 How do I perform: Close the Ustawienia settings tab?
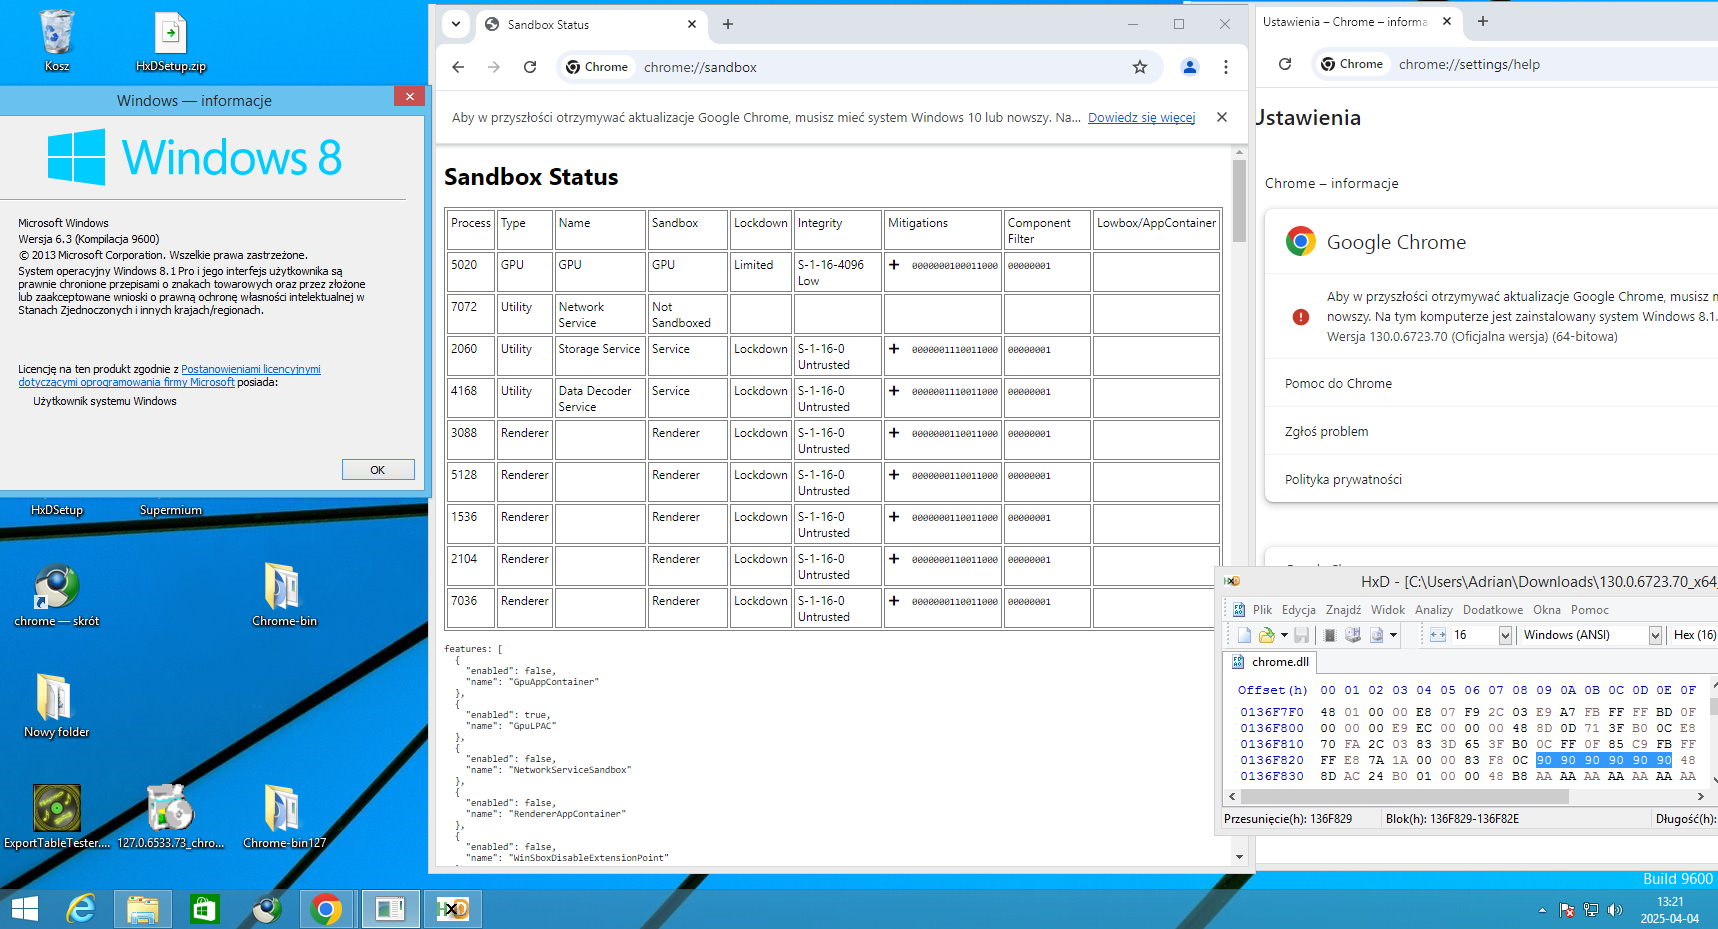pyautogui.click(x=1447, y=21)
